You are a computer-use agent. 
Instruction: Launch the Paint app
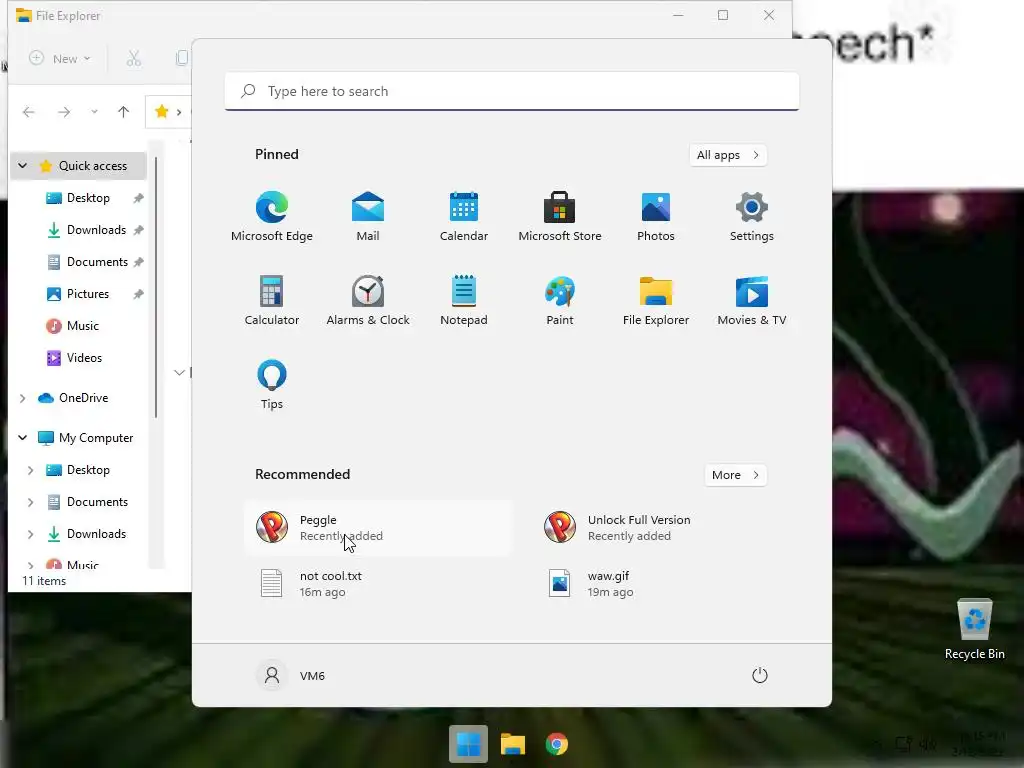(x=560, y=300)
